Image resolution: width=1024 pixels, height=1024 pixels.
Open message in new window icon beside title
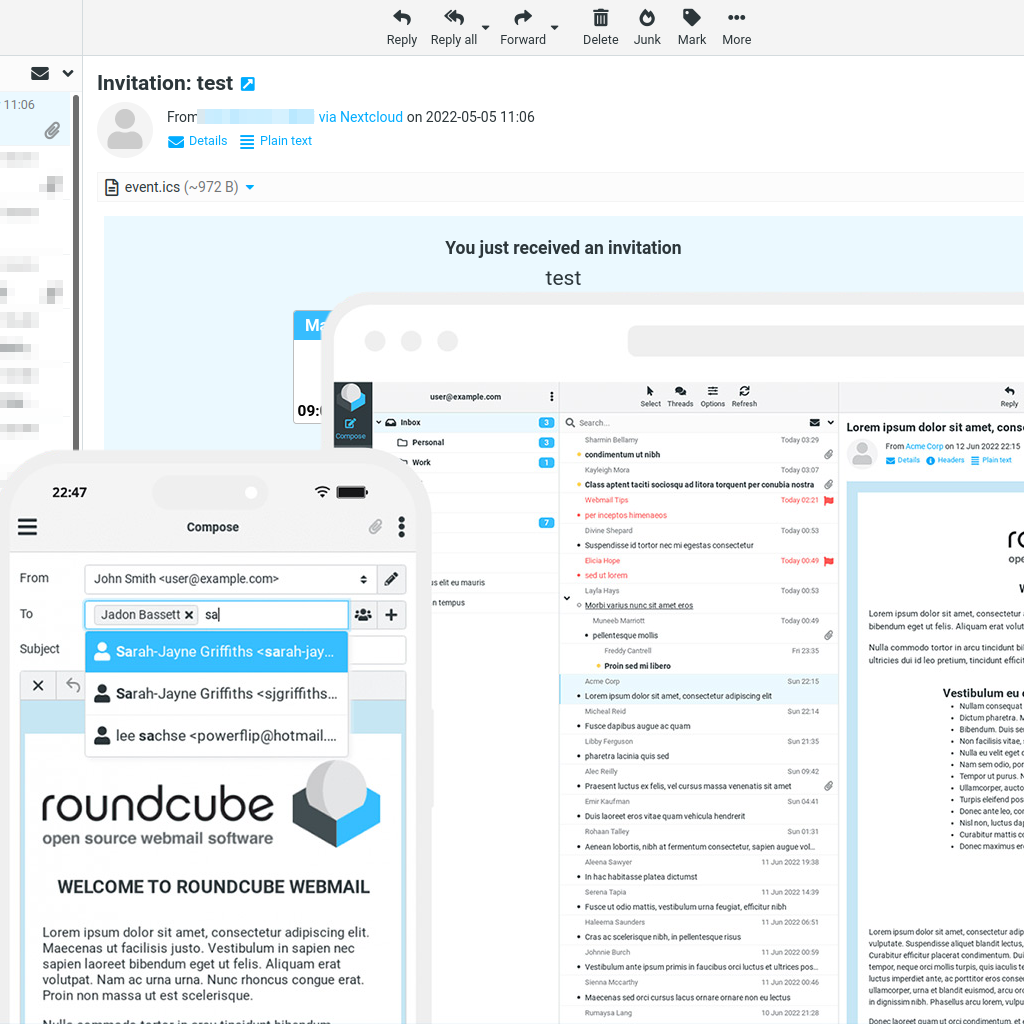click(x=248, y=84)
